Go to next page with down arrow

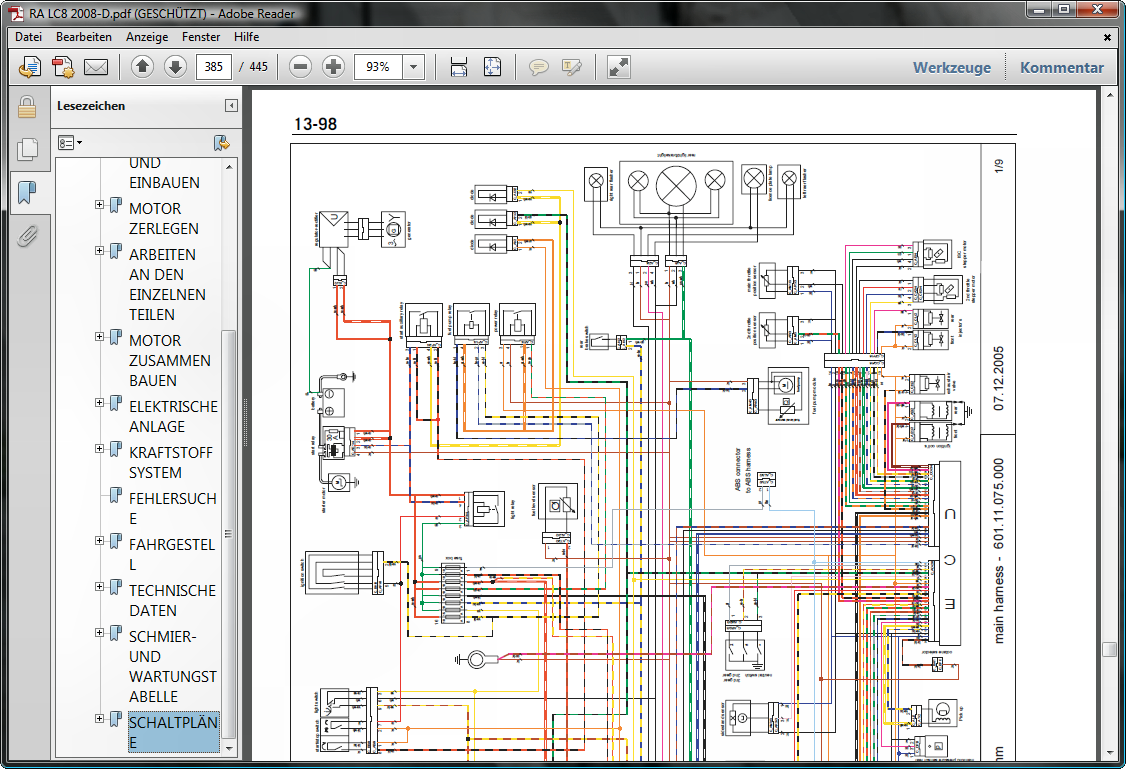(x=175, y=67)
